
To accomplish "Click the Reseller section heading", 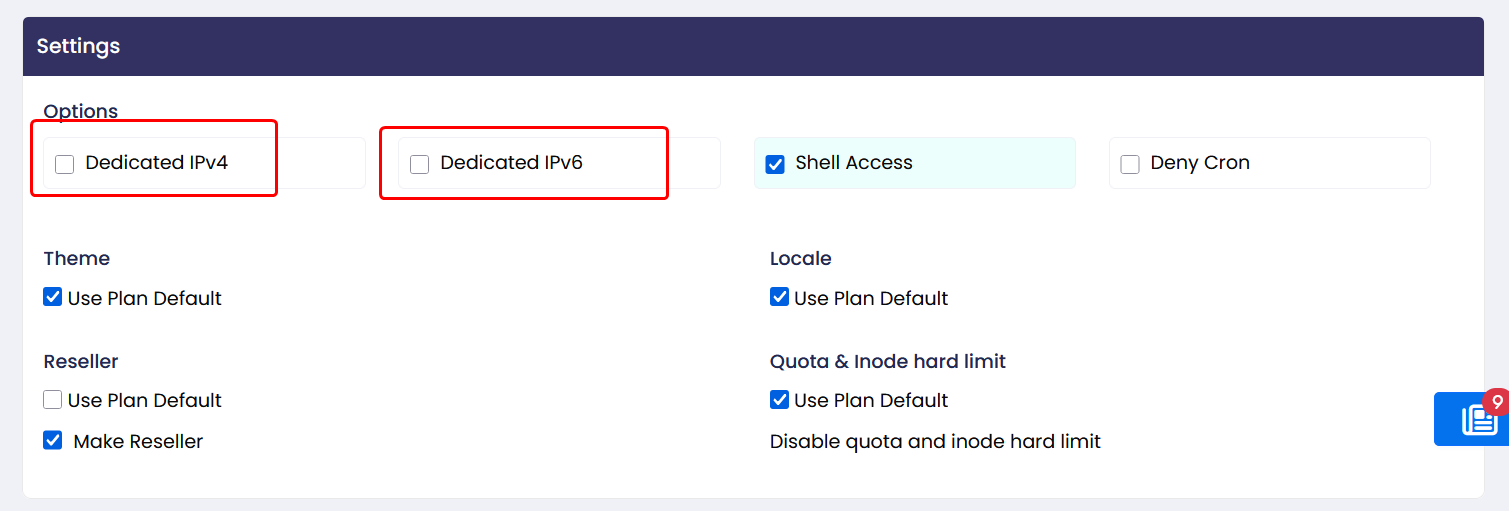I will [x=81, y=361].
